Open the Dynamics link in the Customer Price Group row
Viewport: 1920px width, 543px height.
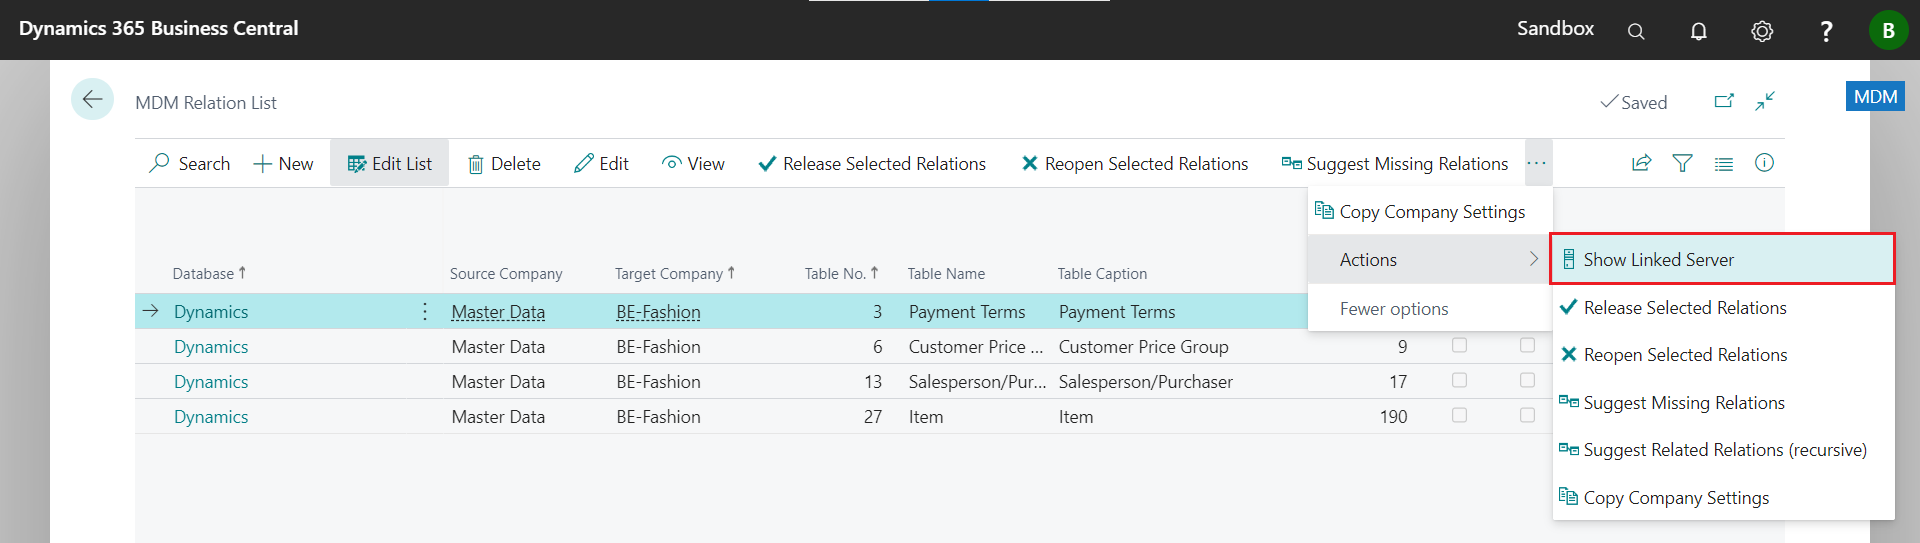pos(211,347)
